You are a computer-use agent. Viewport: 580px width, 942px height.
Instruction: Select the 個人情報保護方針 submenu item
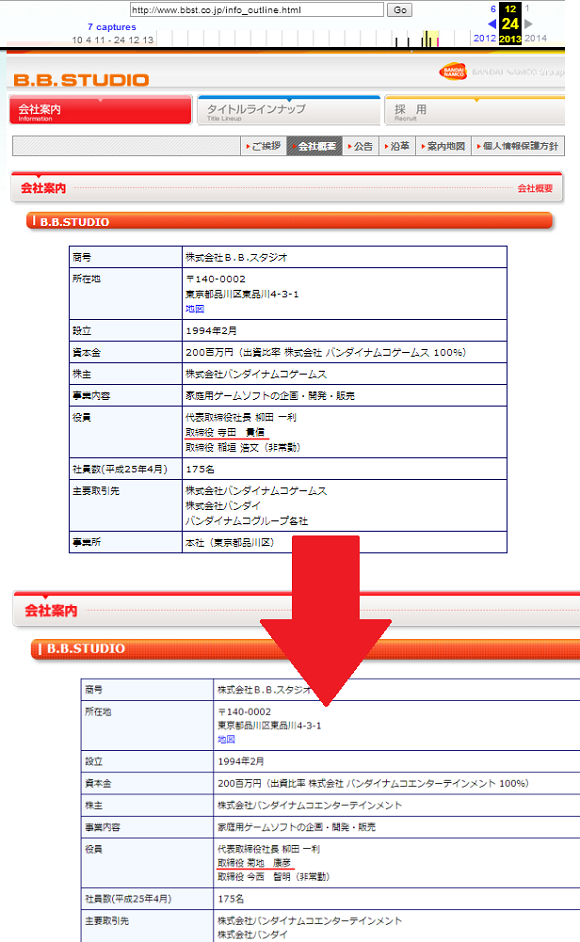click(x=518, y=146)
